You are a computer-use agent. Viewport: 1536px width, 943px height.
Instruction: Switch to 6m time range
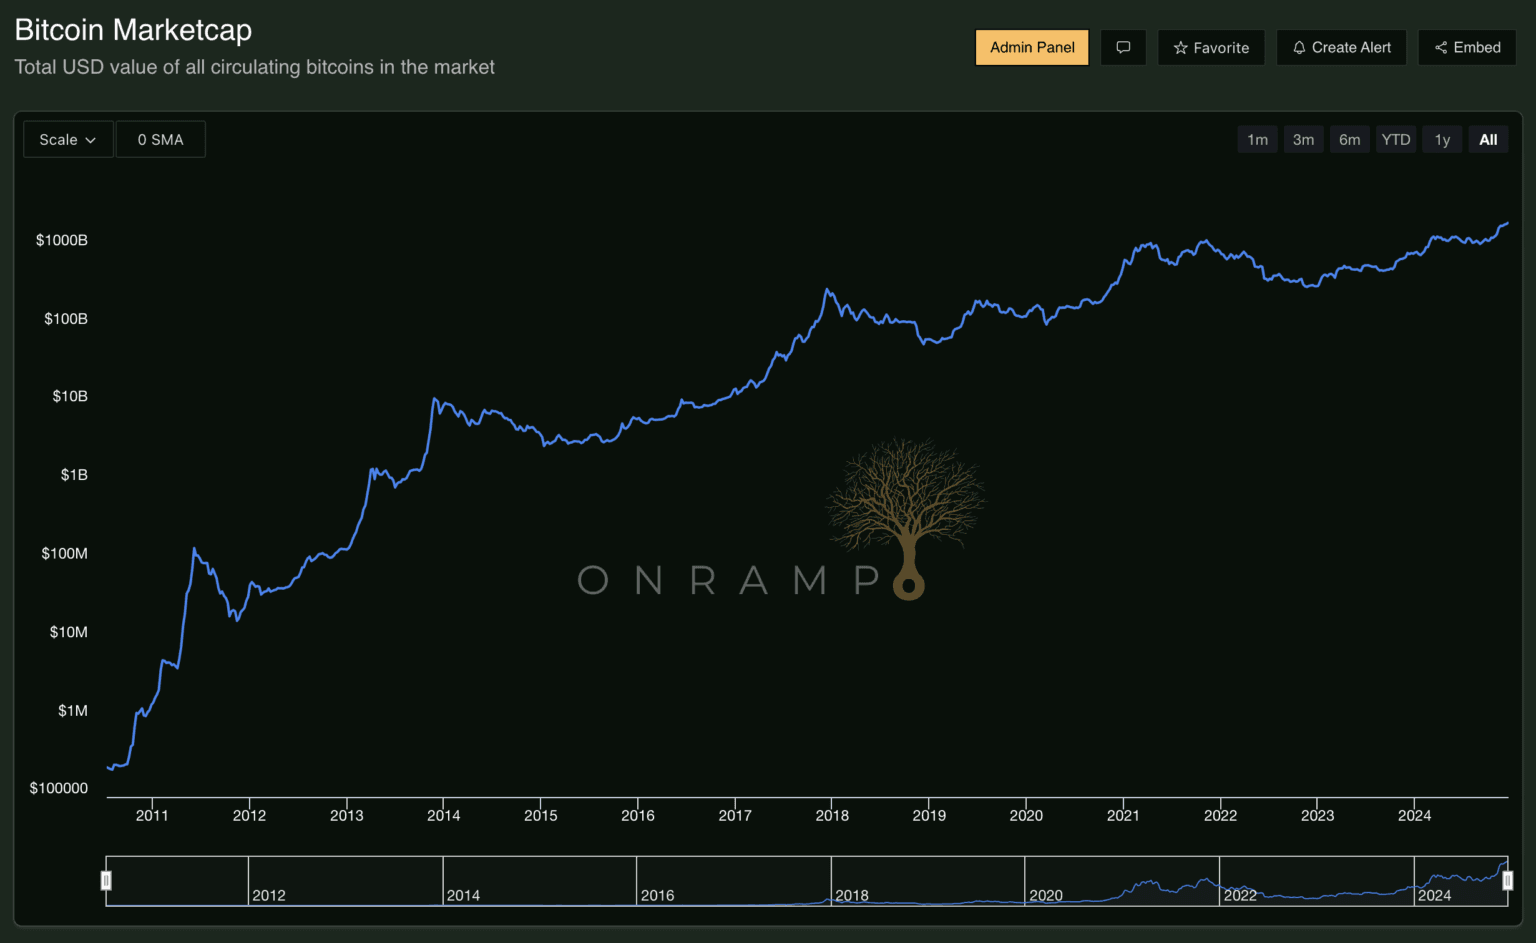tap(1349, 140)
